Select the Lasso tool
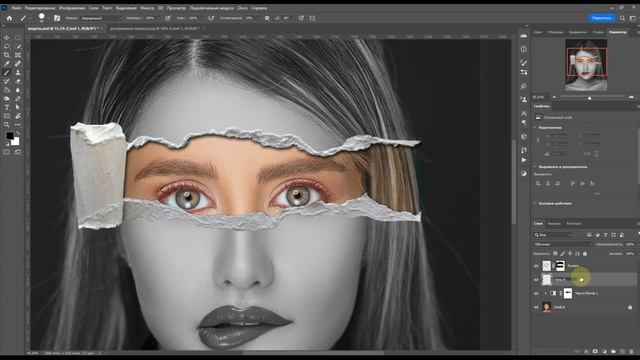640x360 pixels. tap(7, 46)
